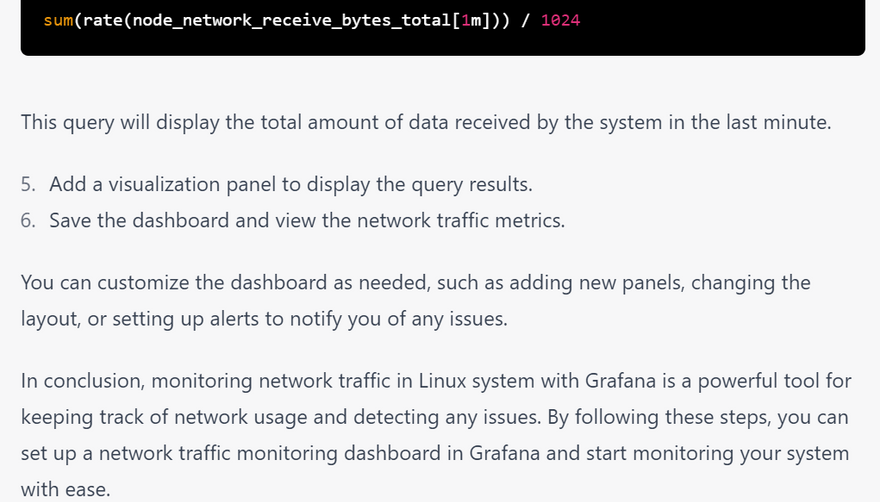Image resolution: width=880 pixels, height=502 pixels.
Task: Click list number "6." marker
Action: [x=28, y=220]
